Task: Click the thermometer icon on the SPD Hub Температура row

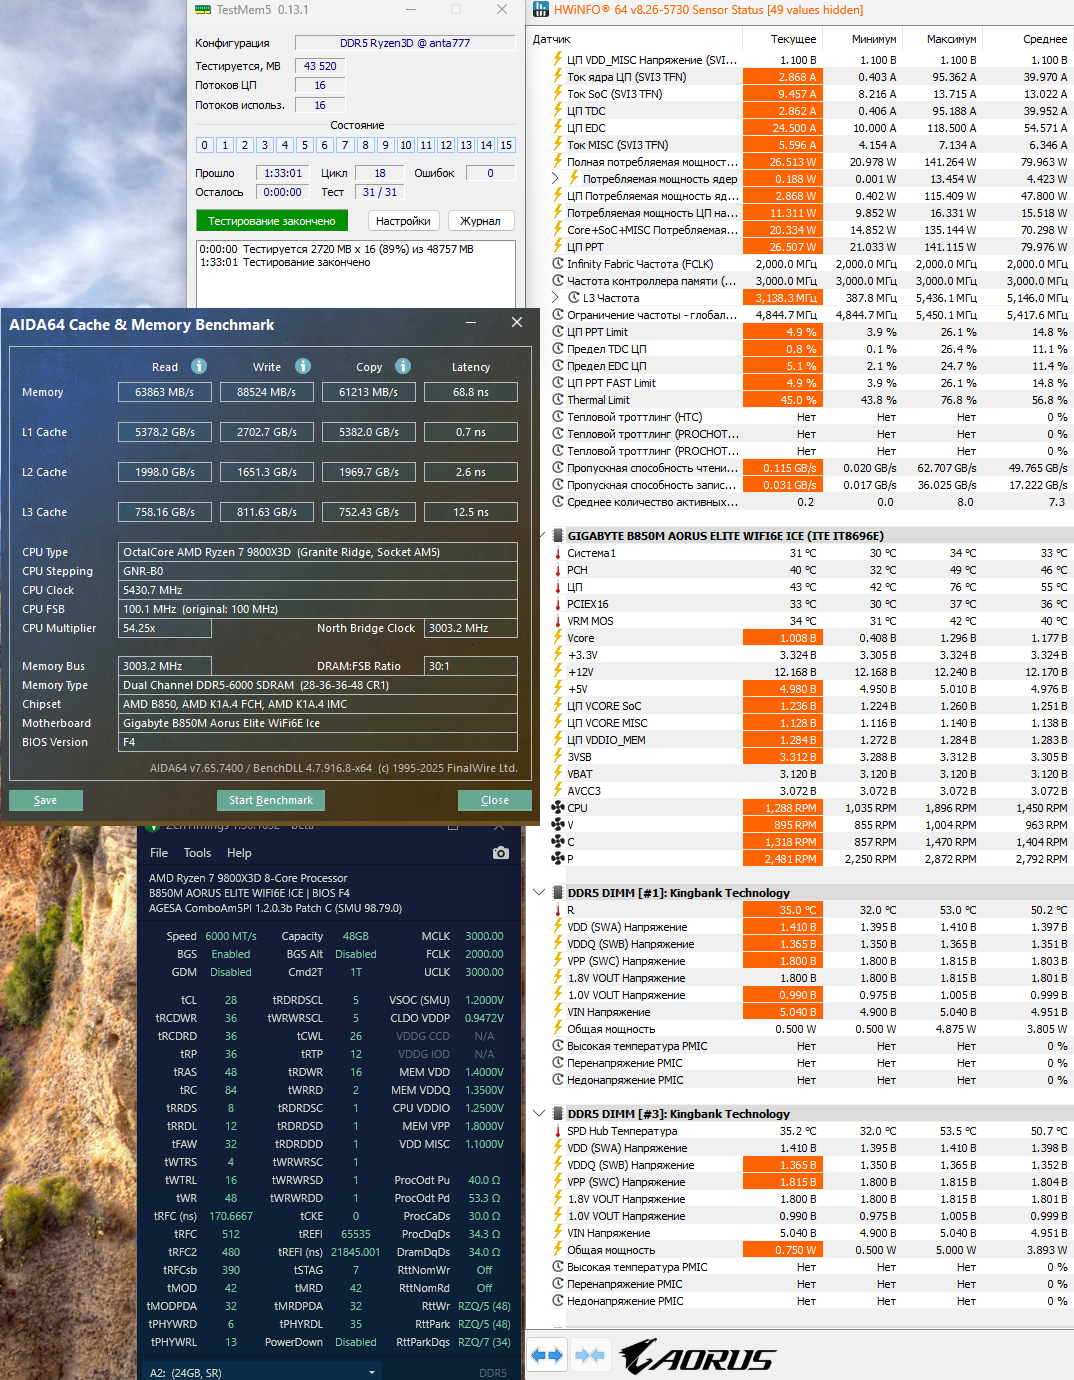Action: pos(558,1131)
